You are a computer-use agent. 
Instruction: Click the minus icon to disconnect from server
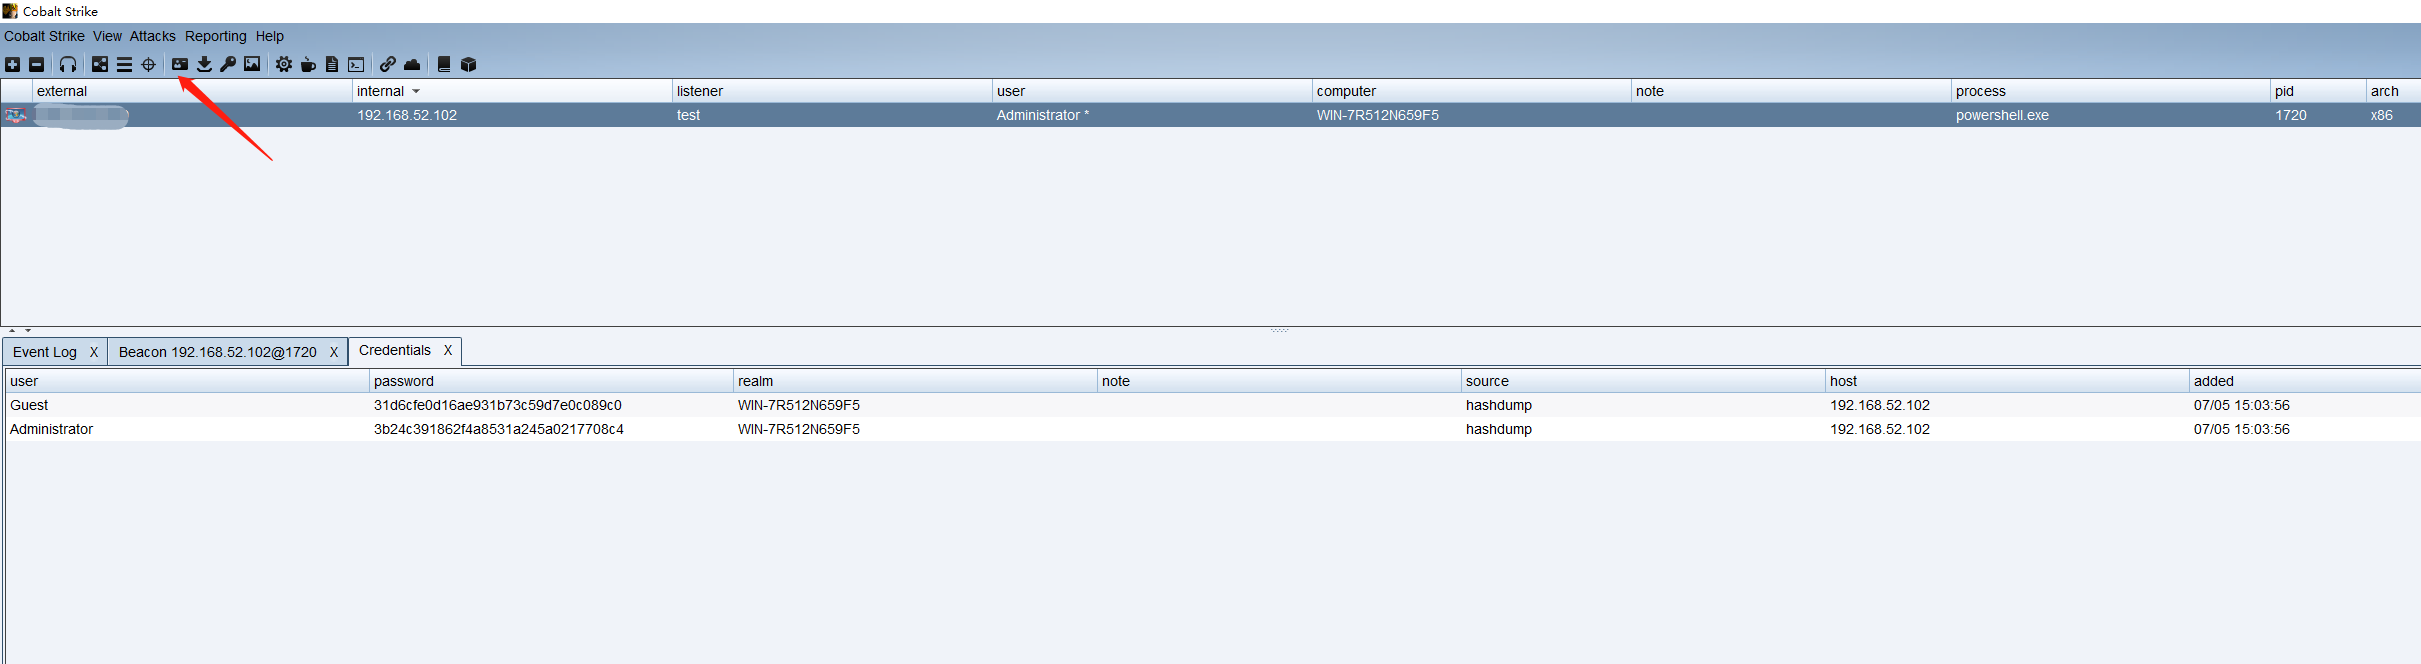coord(36,64)
